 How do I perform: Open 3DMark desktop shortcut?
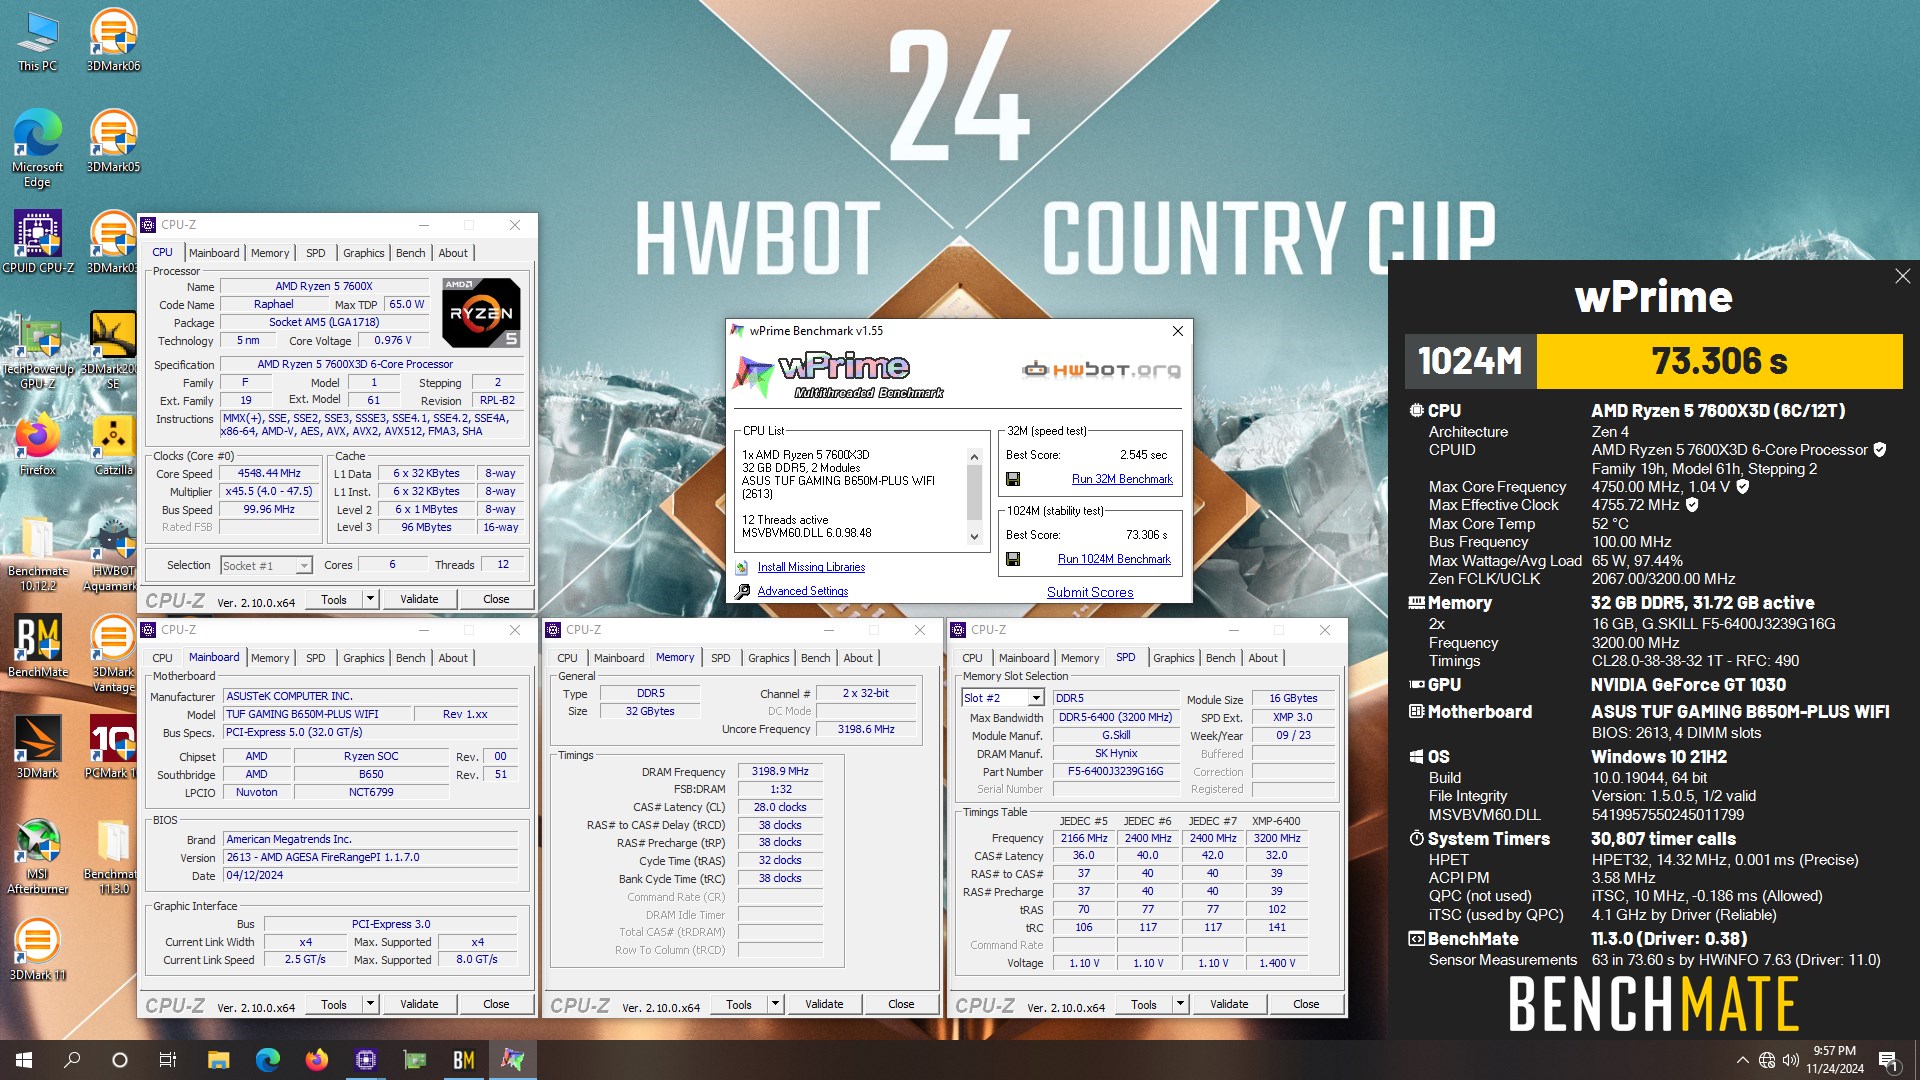pos(37,747)
